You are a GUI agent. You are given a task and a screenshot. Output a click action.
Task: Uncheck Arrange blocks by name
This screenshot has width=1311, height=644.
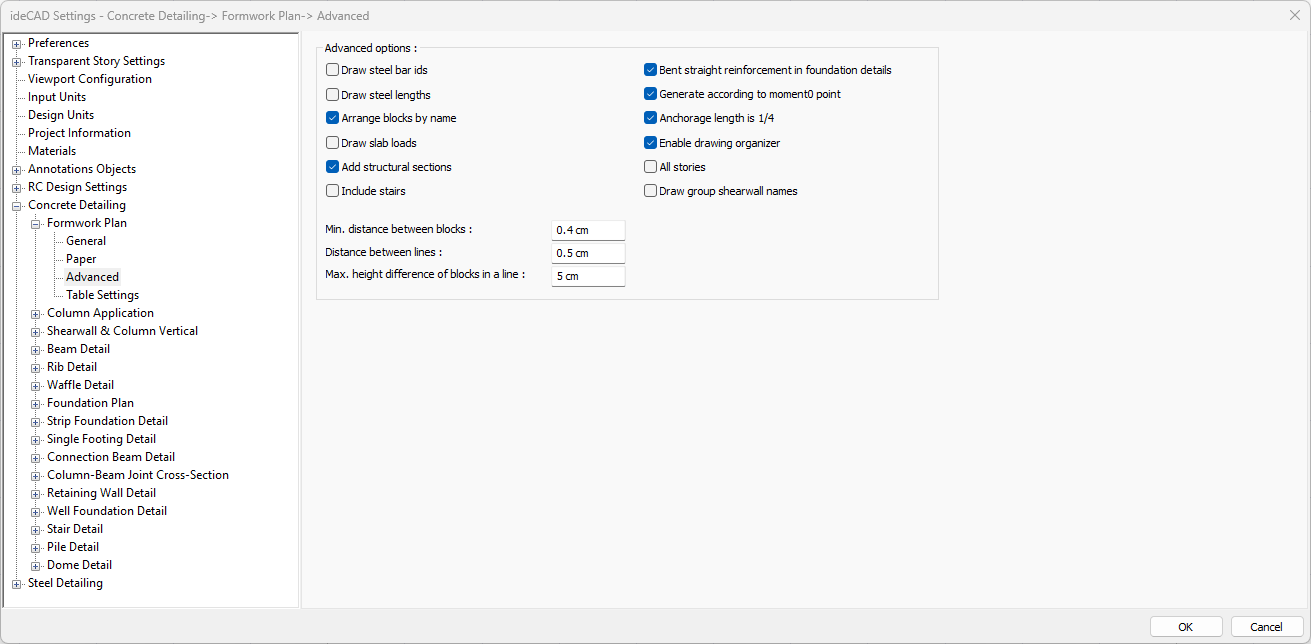(x=333, y=118)
